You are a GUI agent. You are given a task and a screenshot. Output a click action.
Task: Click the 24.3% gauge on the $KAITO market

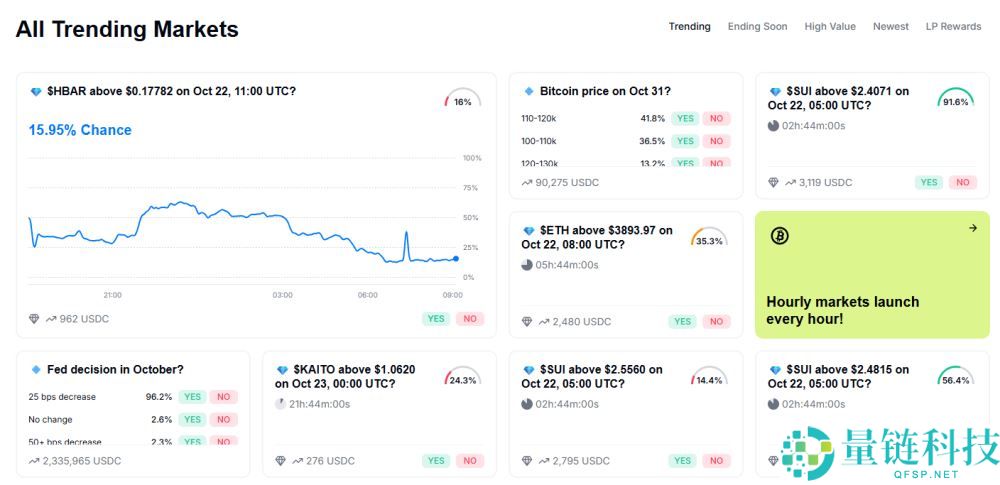pyautogui.click(x=462, y=377)
